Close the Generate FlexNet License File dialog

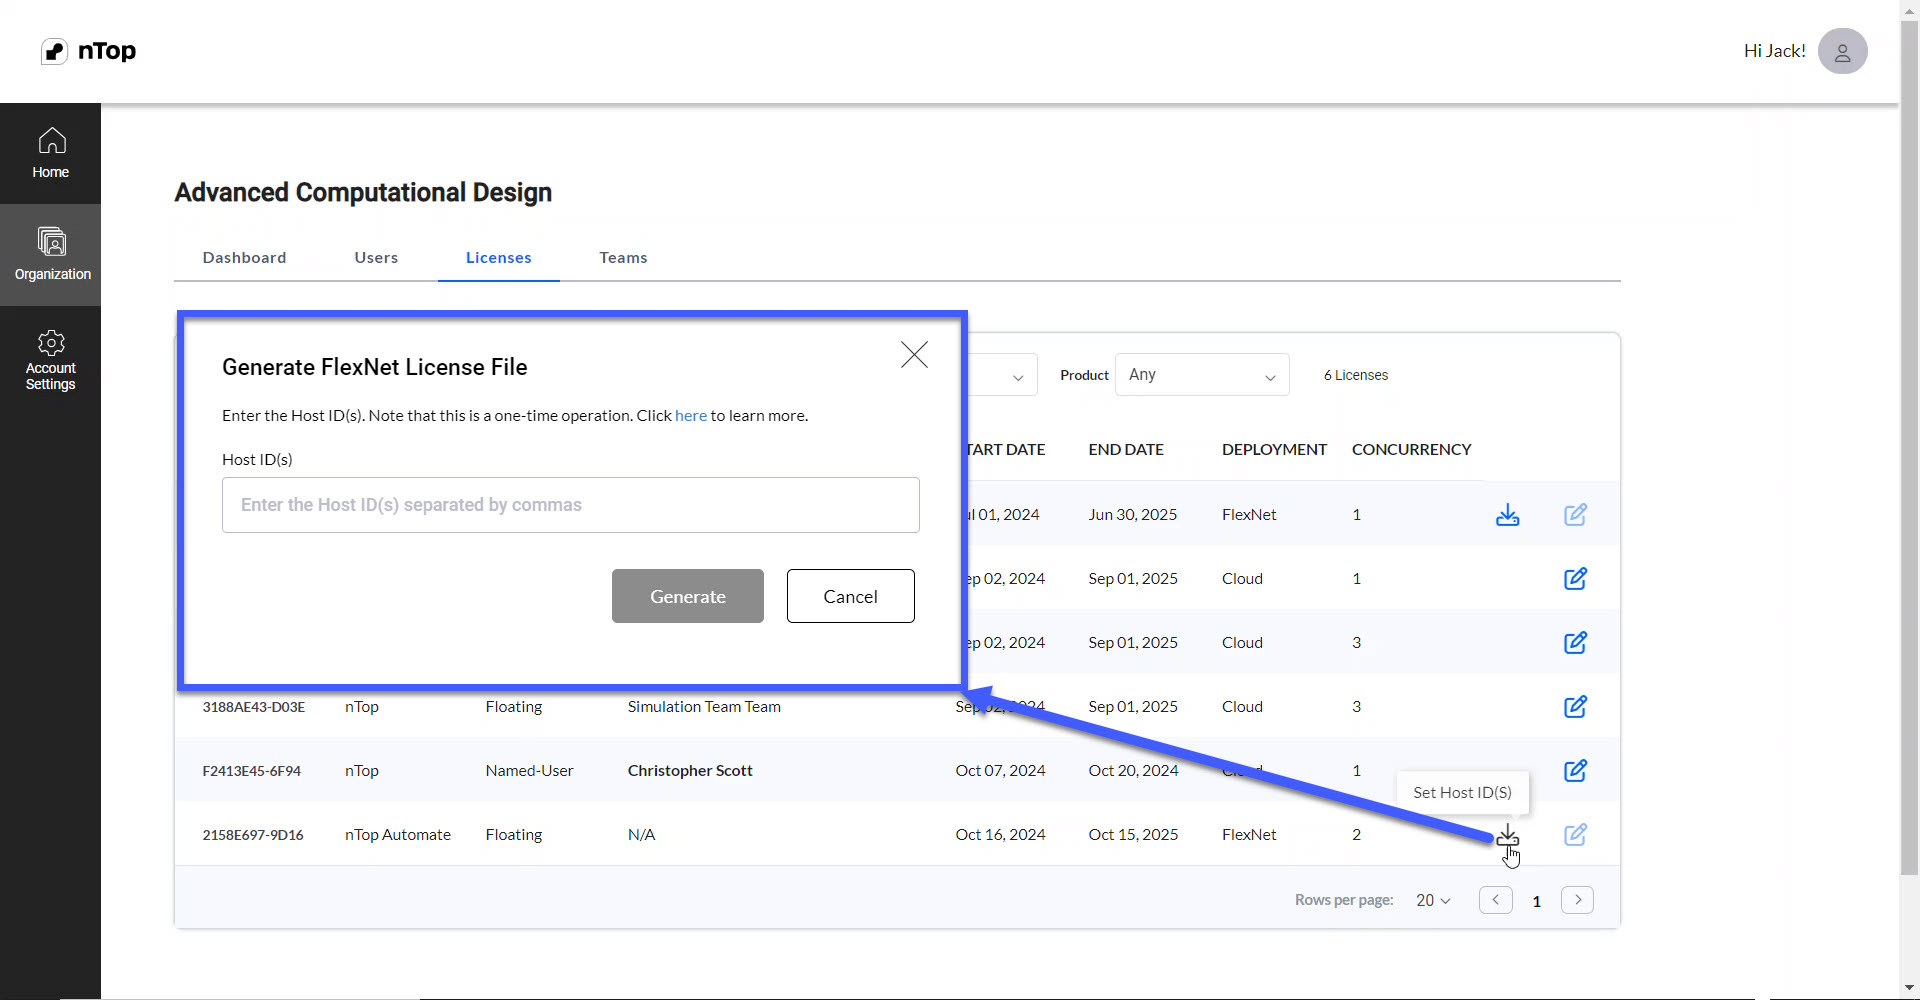pos(914,355)
